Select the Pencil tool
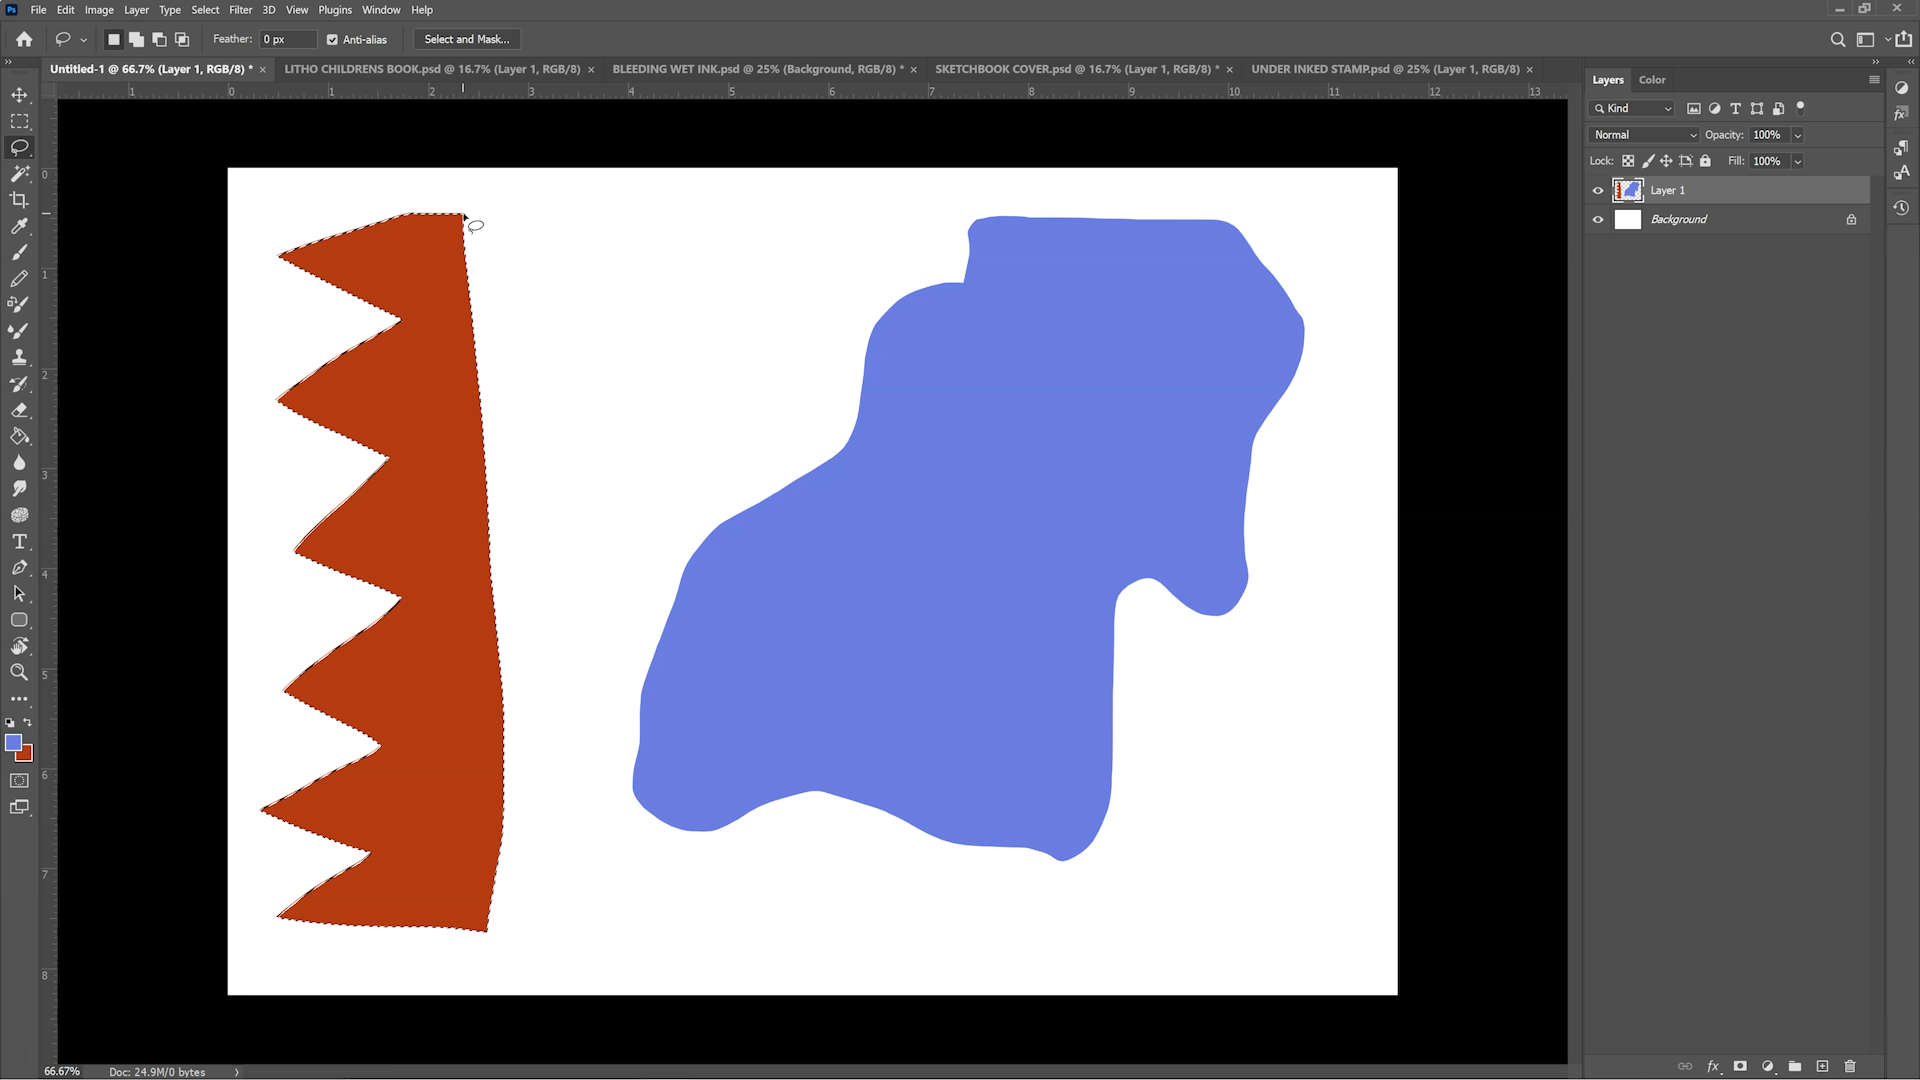Image resolution: width=1920 pixels, height=1080 pixels. click(19, 278)
